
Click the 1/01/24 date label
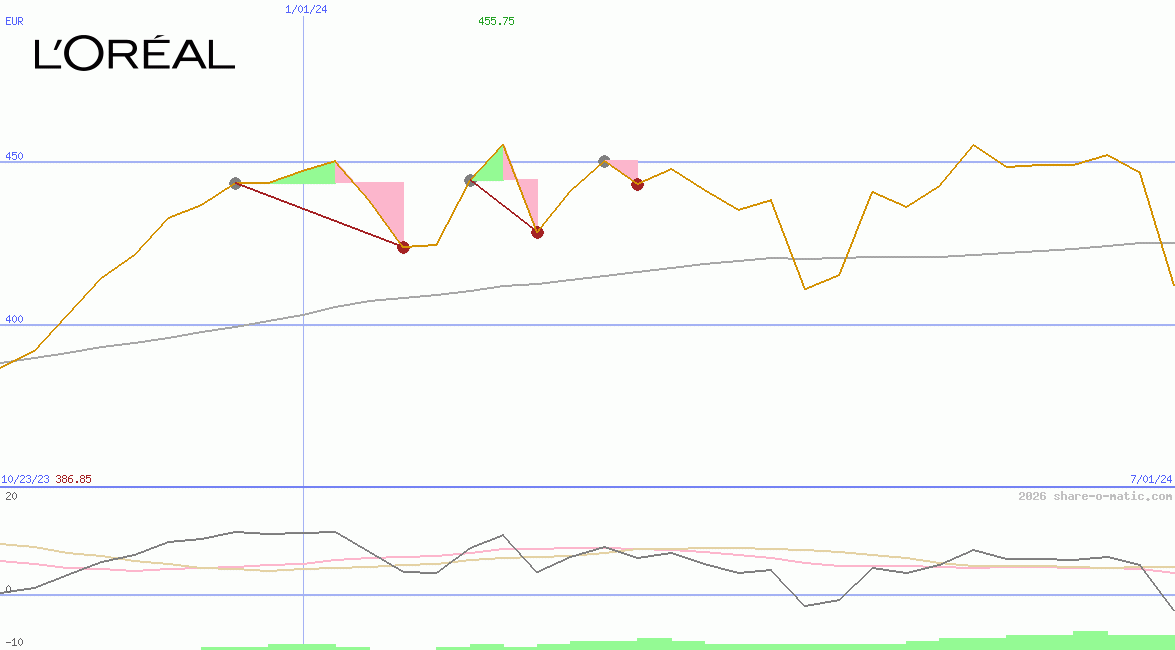306,9
